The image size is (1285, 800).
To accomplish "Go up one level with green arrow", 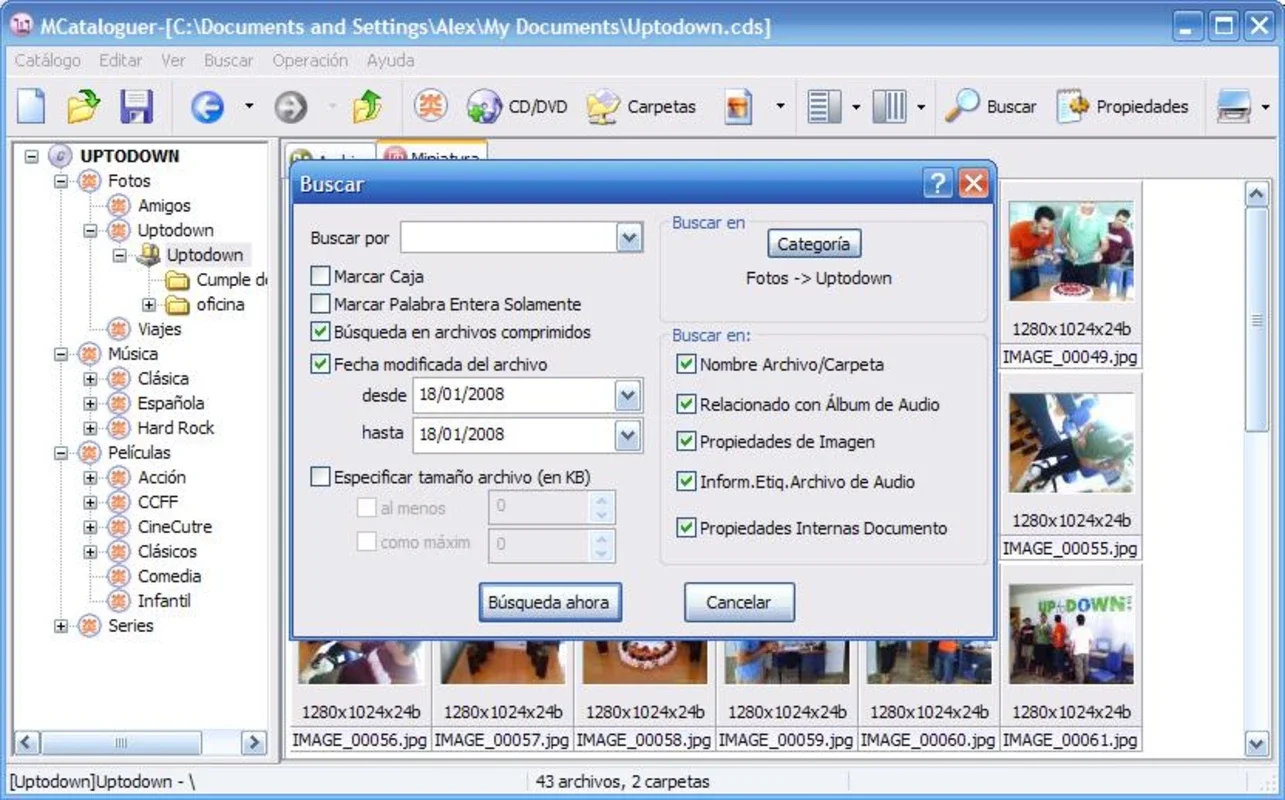I will coord(368,106).
